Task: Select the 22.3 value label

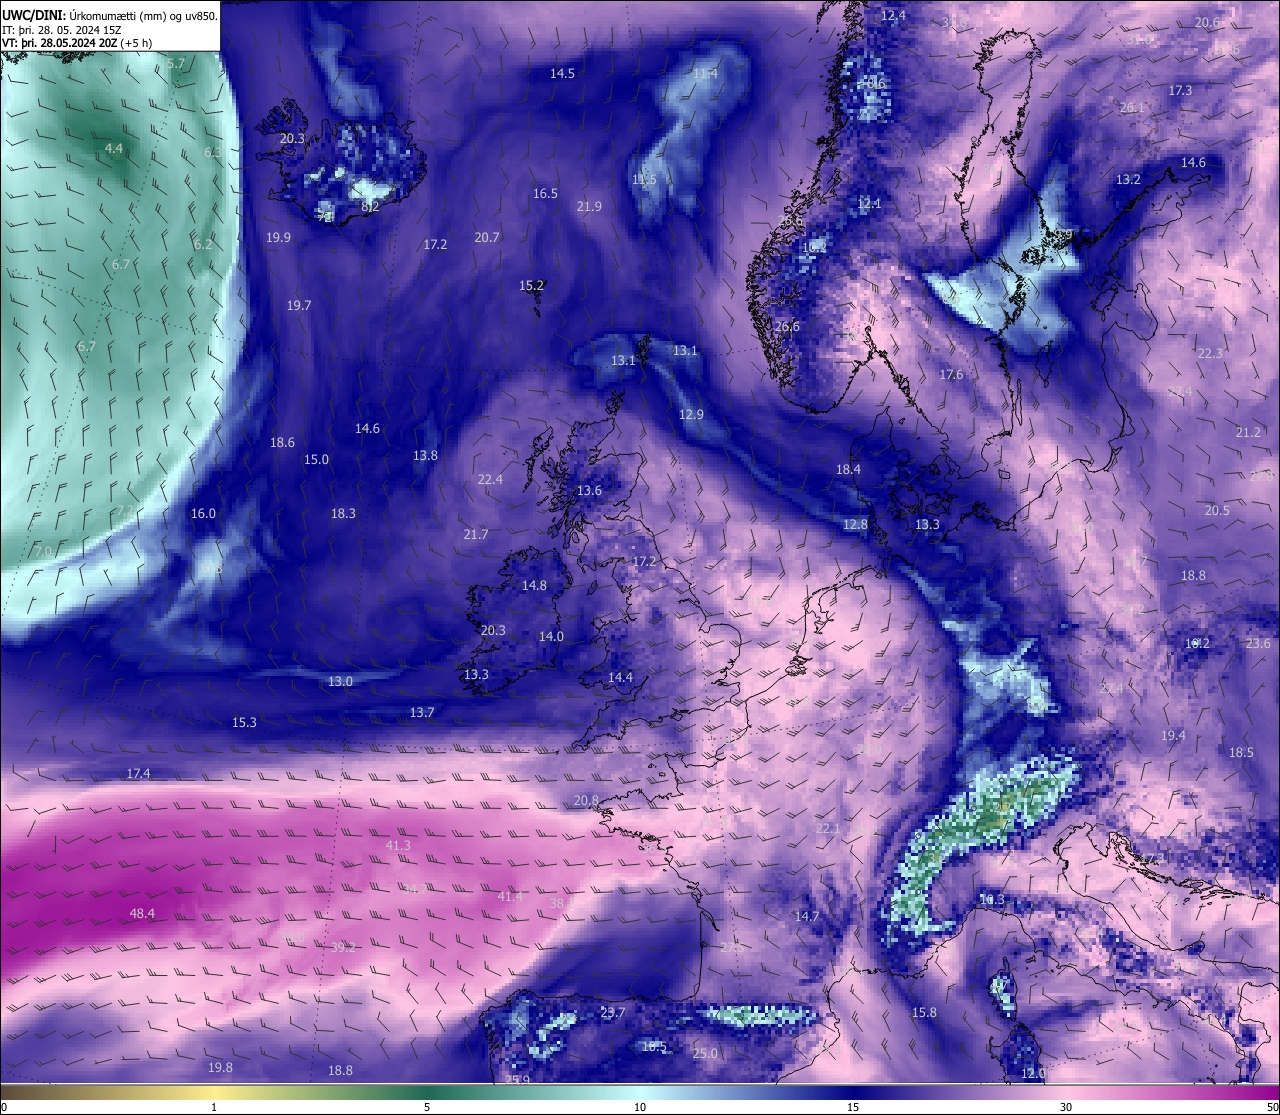Action: tap(1210, 353)
